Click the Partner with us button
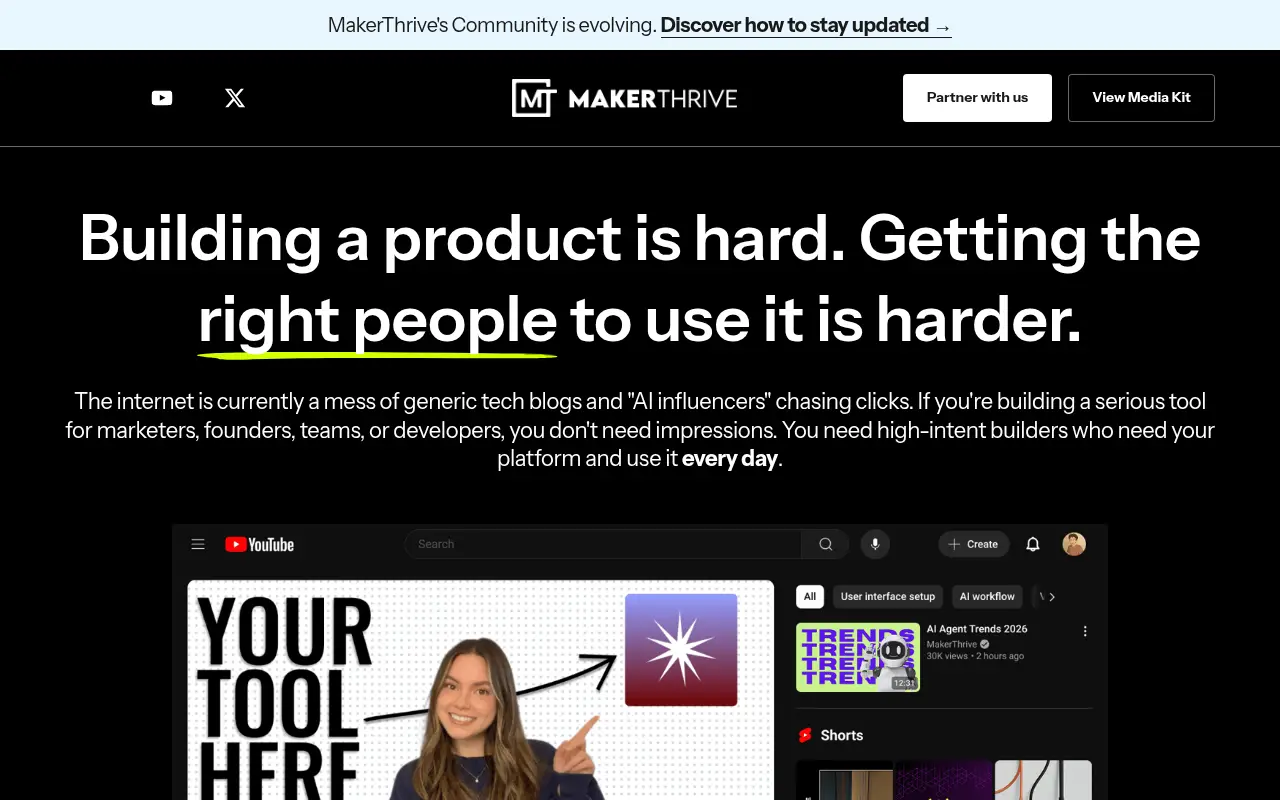The width and height of the screenshot is (1280, 800). click(x=977, y=98)
